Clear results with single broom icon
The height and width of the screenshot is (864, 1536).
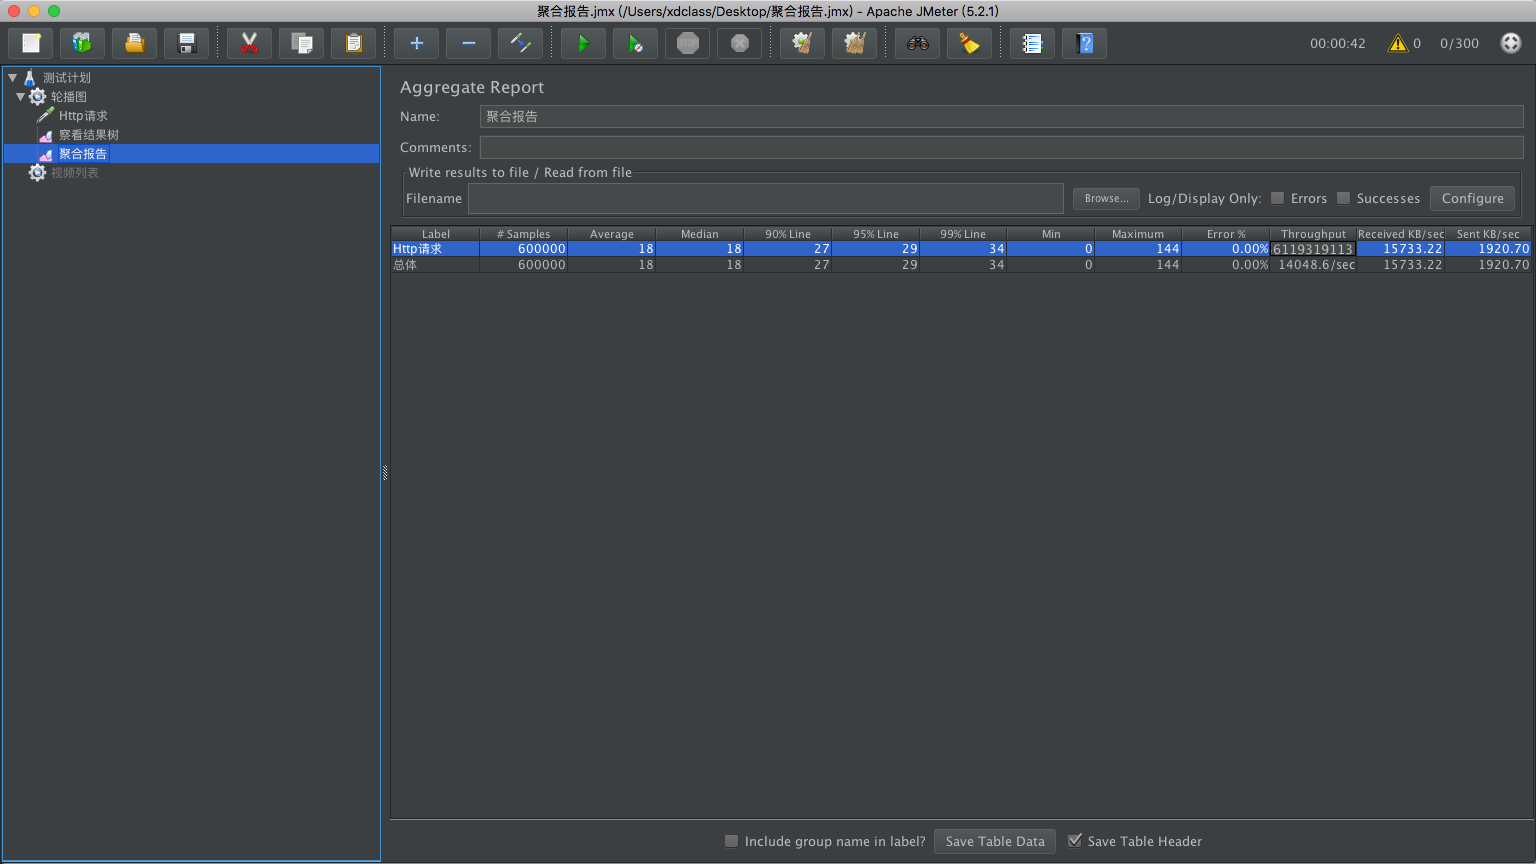click(802, 43)
